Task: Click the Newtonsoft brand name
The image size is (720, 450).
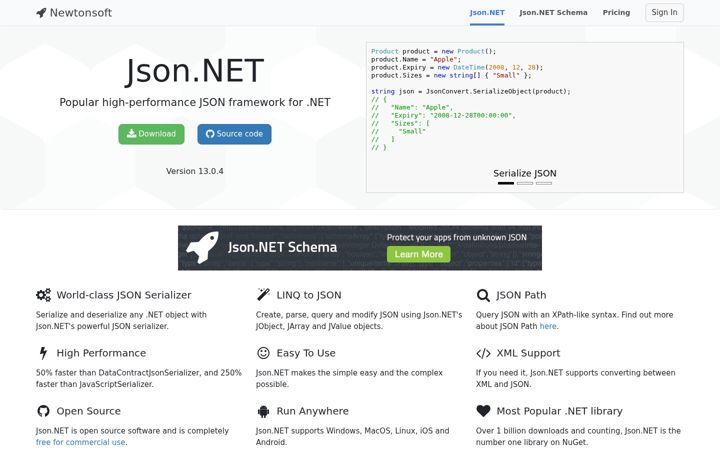Action: [81, 13]
